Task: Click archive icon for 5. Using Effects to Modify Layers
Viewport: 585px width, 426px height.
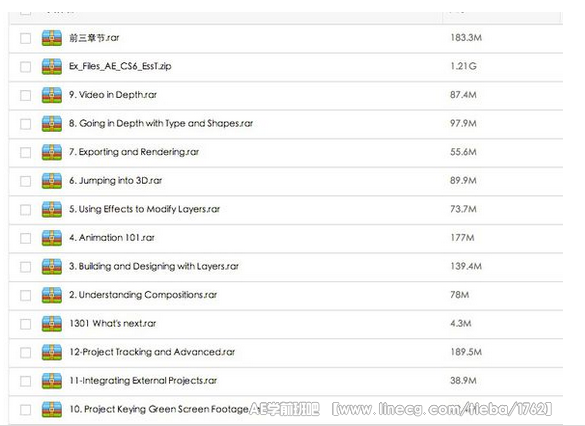Action: pyautogui.click(x=52, y=210)
